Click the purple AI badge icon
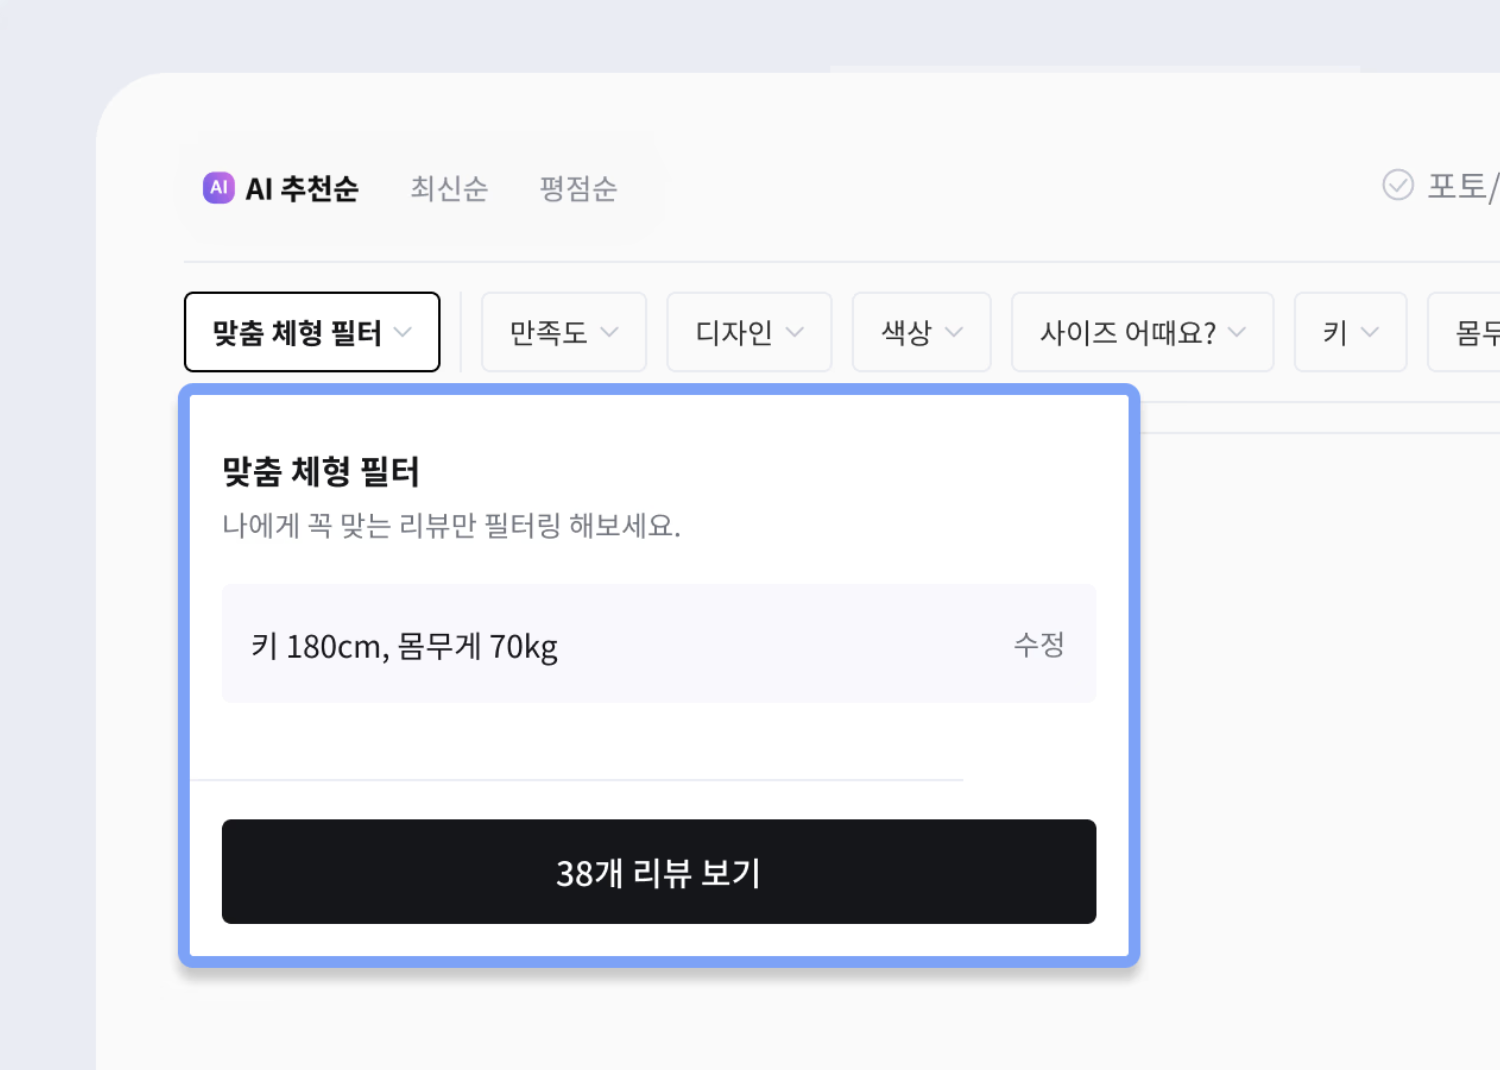Image resolution: width=1500 pixels, height=1070 pixels. point(218,187)
